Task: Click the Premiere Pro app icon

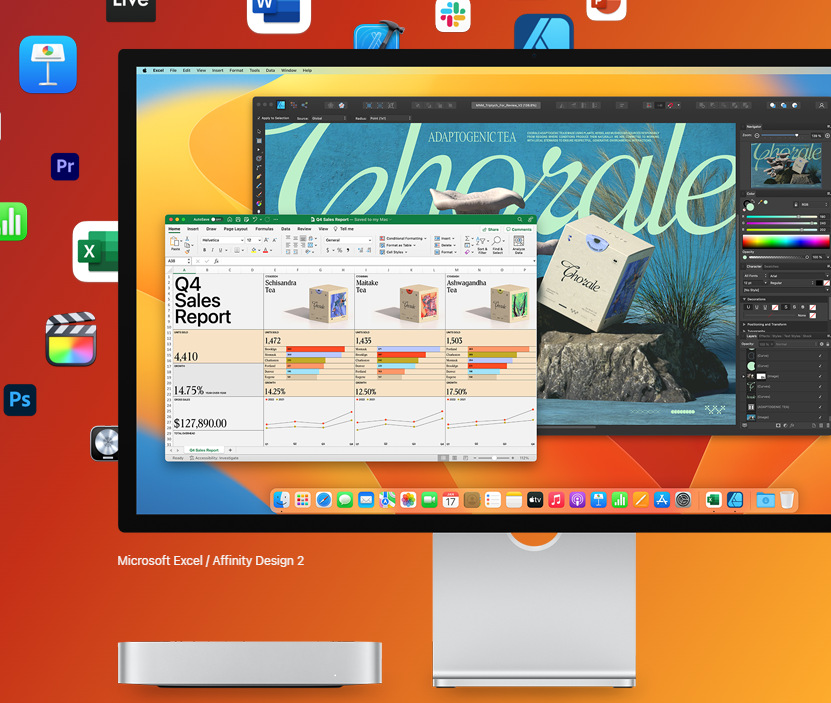Action: pos(65,166)
